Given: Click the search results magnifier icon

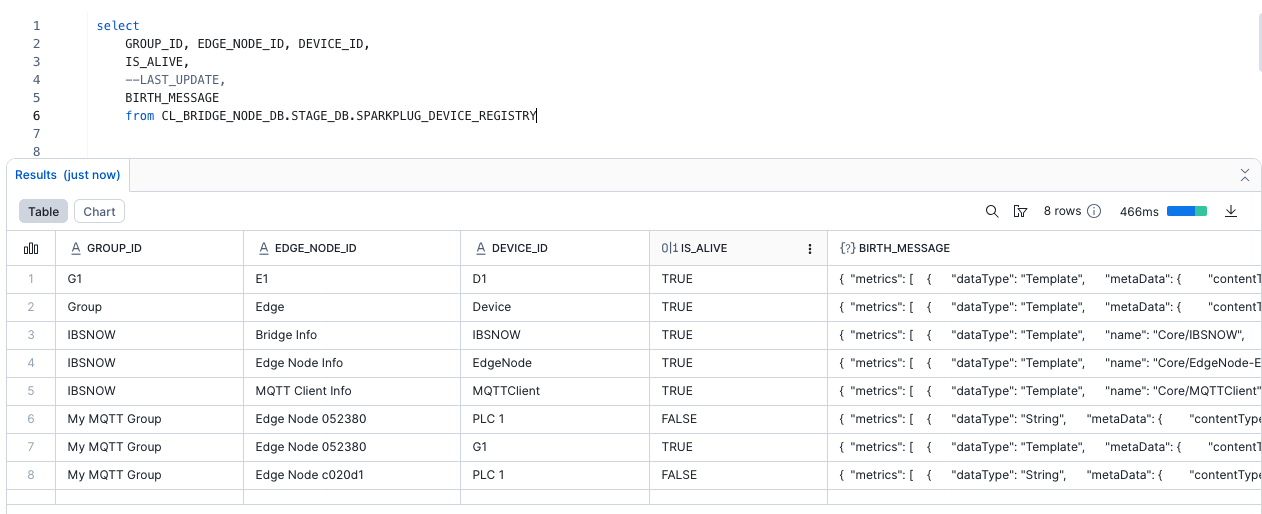Looking at the screenshot, I should (x=992, y=211).
